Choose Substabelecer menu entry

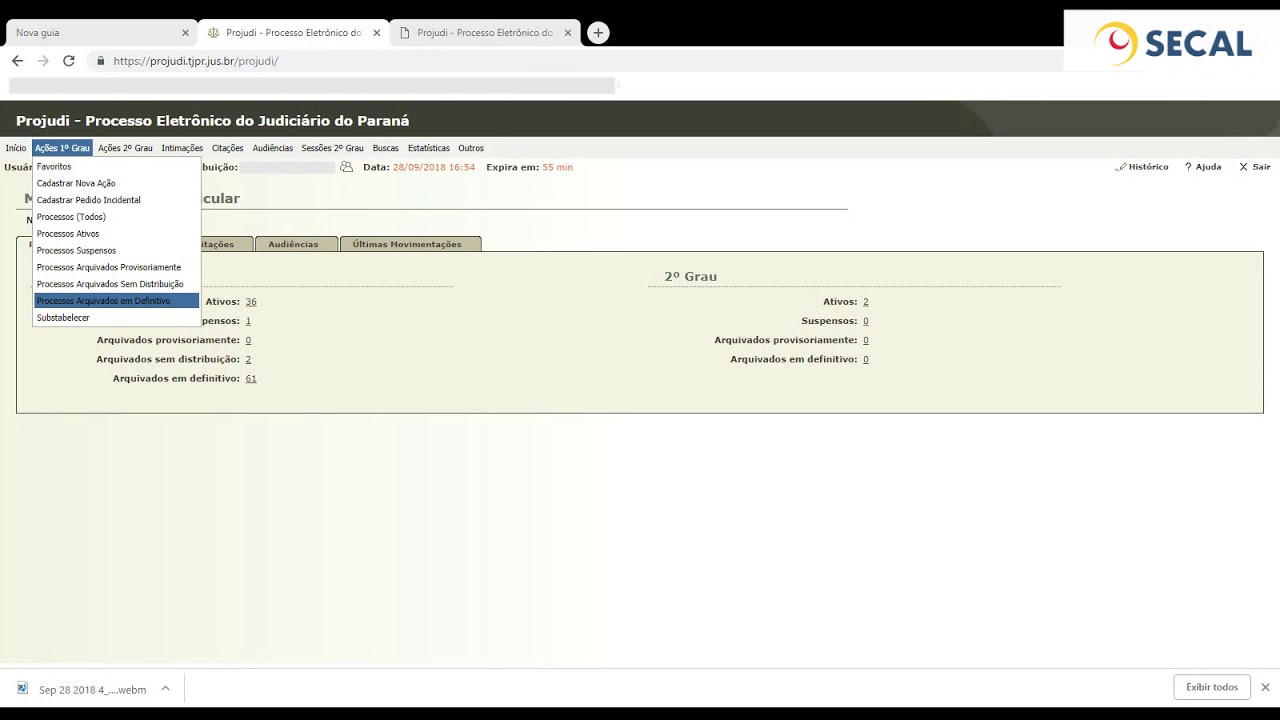116,318
